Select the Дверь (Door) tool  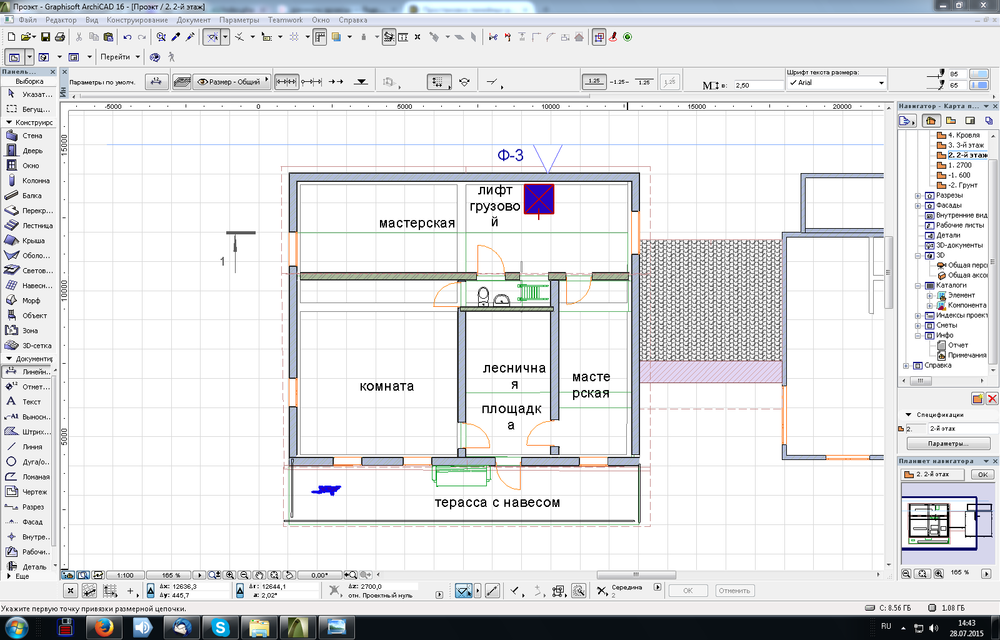tap(28, 150)
